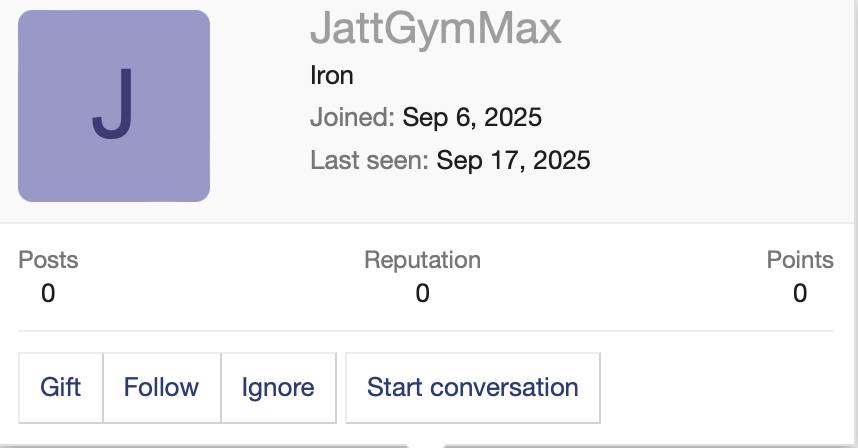Open the Reputation count value

[x=422, y=293]
